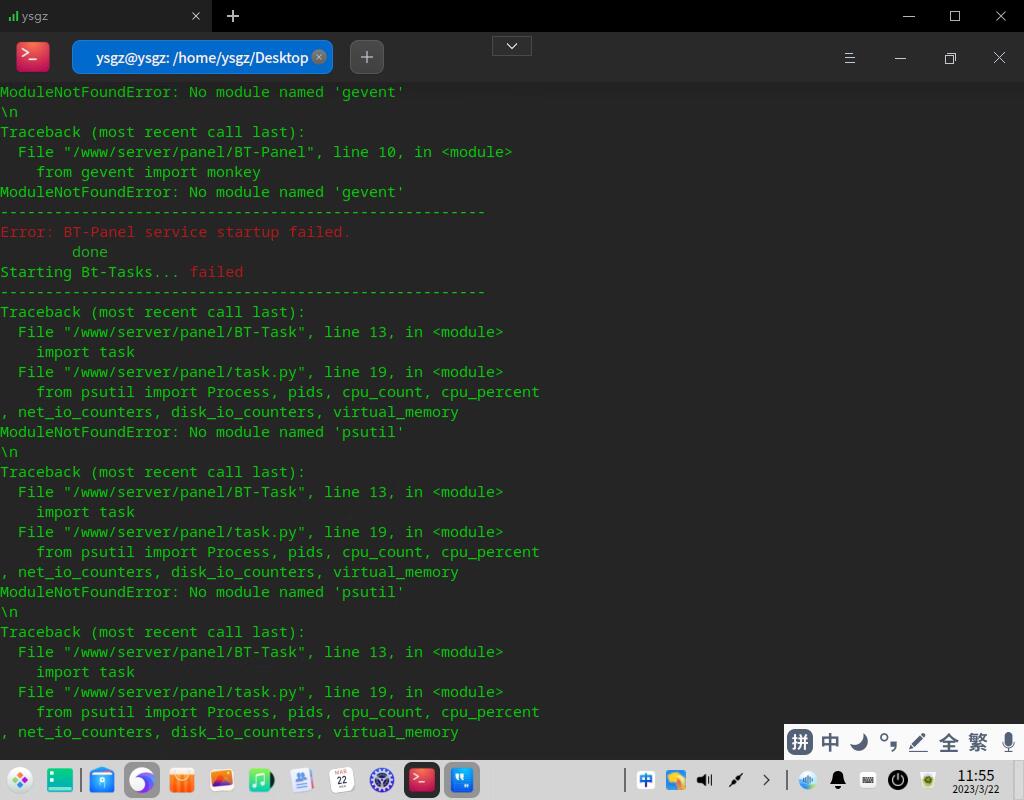The height and width of the screenshot is (800, 1024).
Task: Click show desktop strip at dock edge
Action: pos(1017,780)
